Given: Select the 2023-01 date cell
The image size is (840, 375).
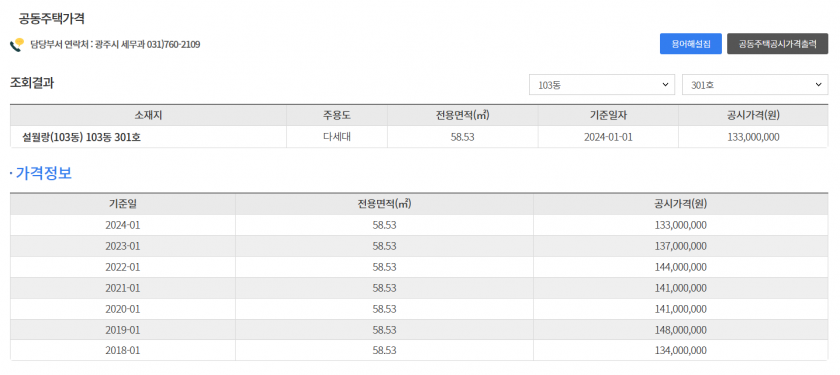Looking at the screenshot, I should (x=123, y=246).
